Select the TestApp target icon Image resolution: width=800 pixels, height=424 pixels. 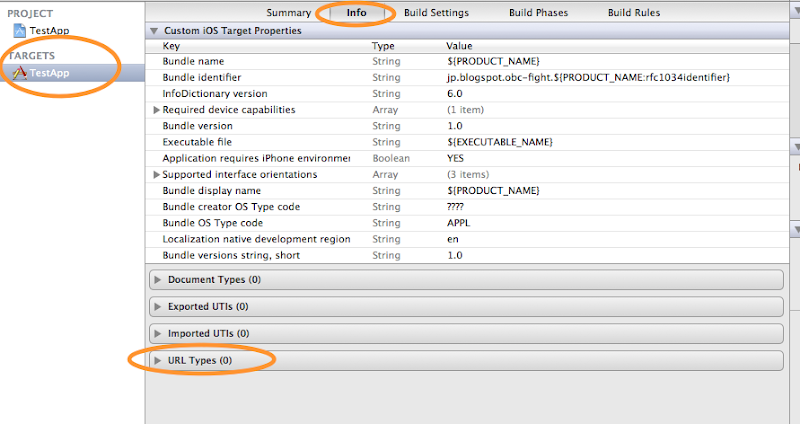19,73
